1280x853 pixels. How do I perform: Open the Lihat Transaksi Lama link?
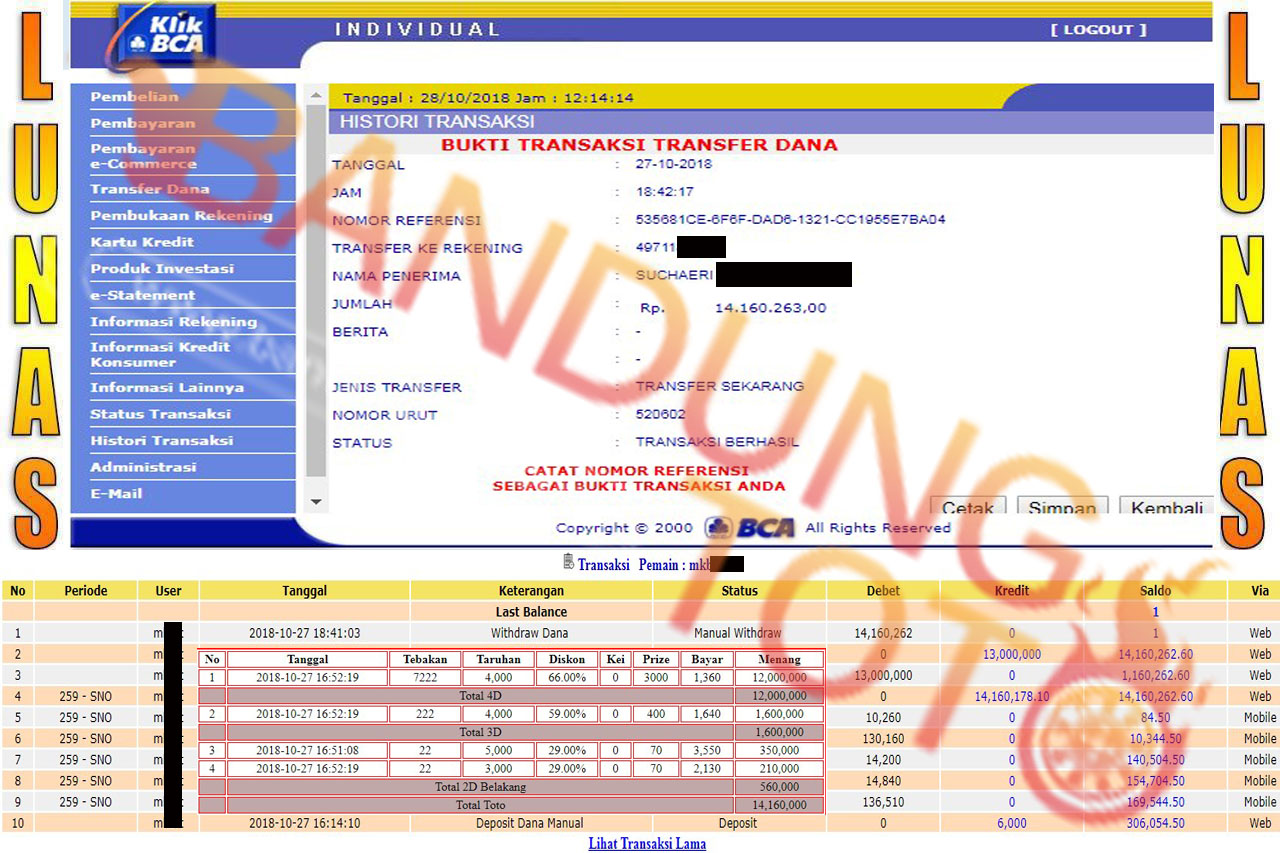pos(647,844)
